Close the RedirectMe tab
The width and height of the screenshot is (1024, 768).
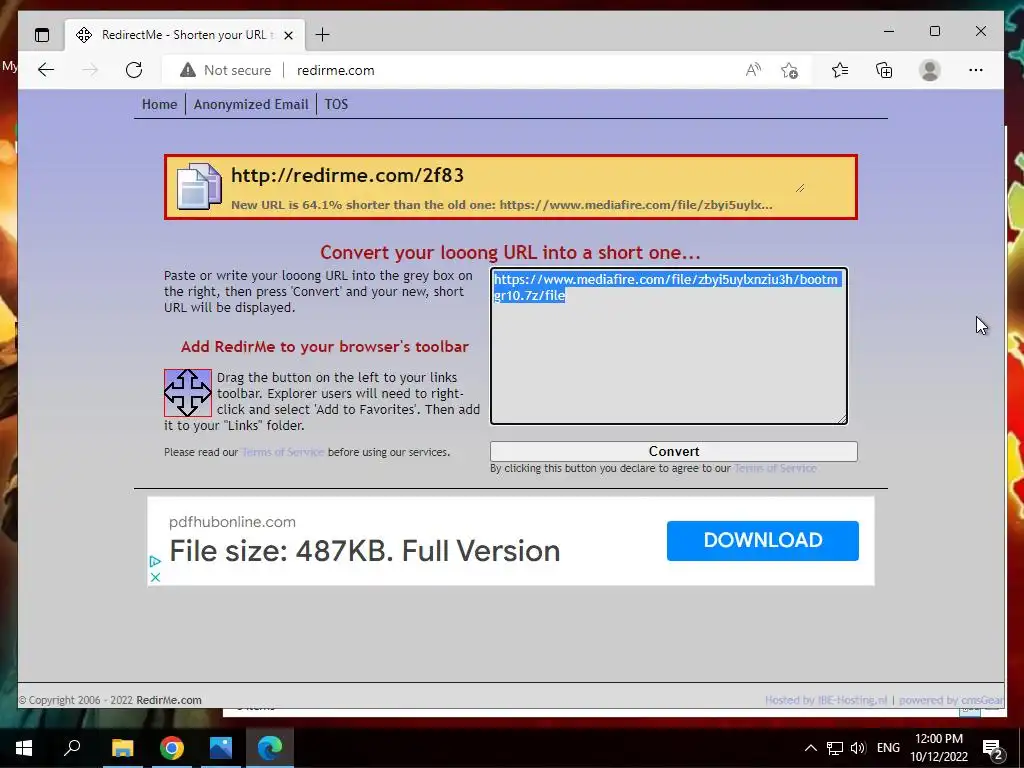[288, 35]
